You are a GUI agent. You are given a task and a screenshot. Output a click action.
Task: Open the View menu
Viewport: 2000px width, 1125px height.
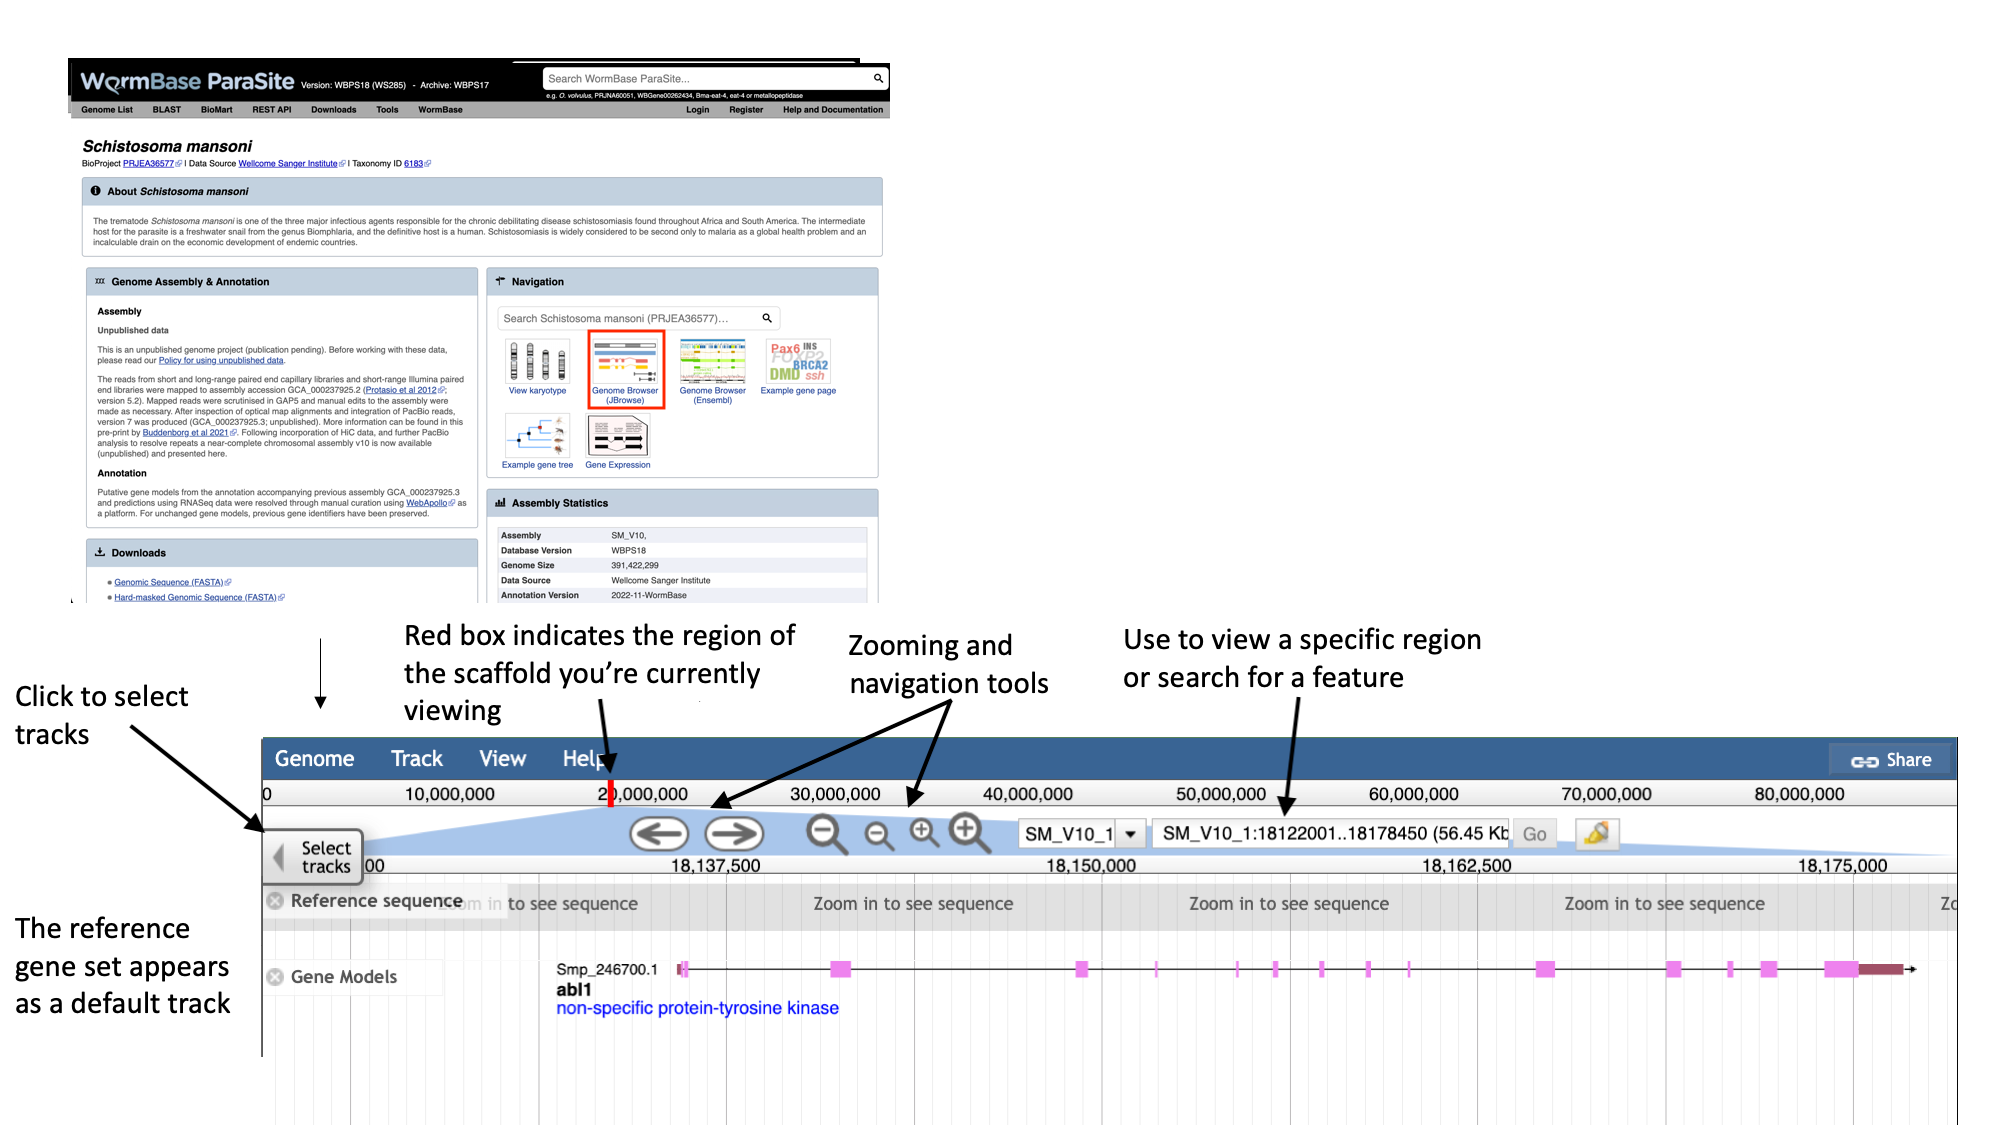pos(502,759)
